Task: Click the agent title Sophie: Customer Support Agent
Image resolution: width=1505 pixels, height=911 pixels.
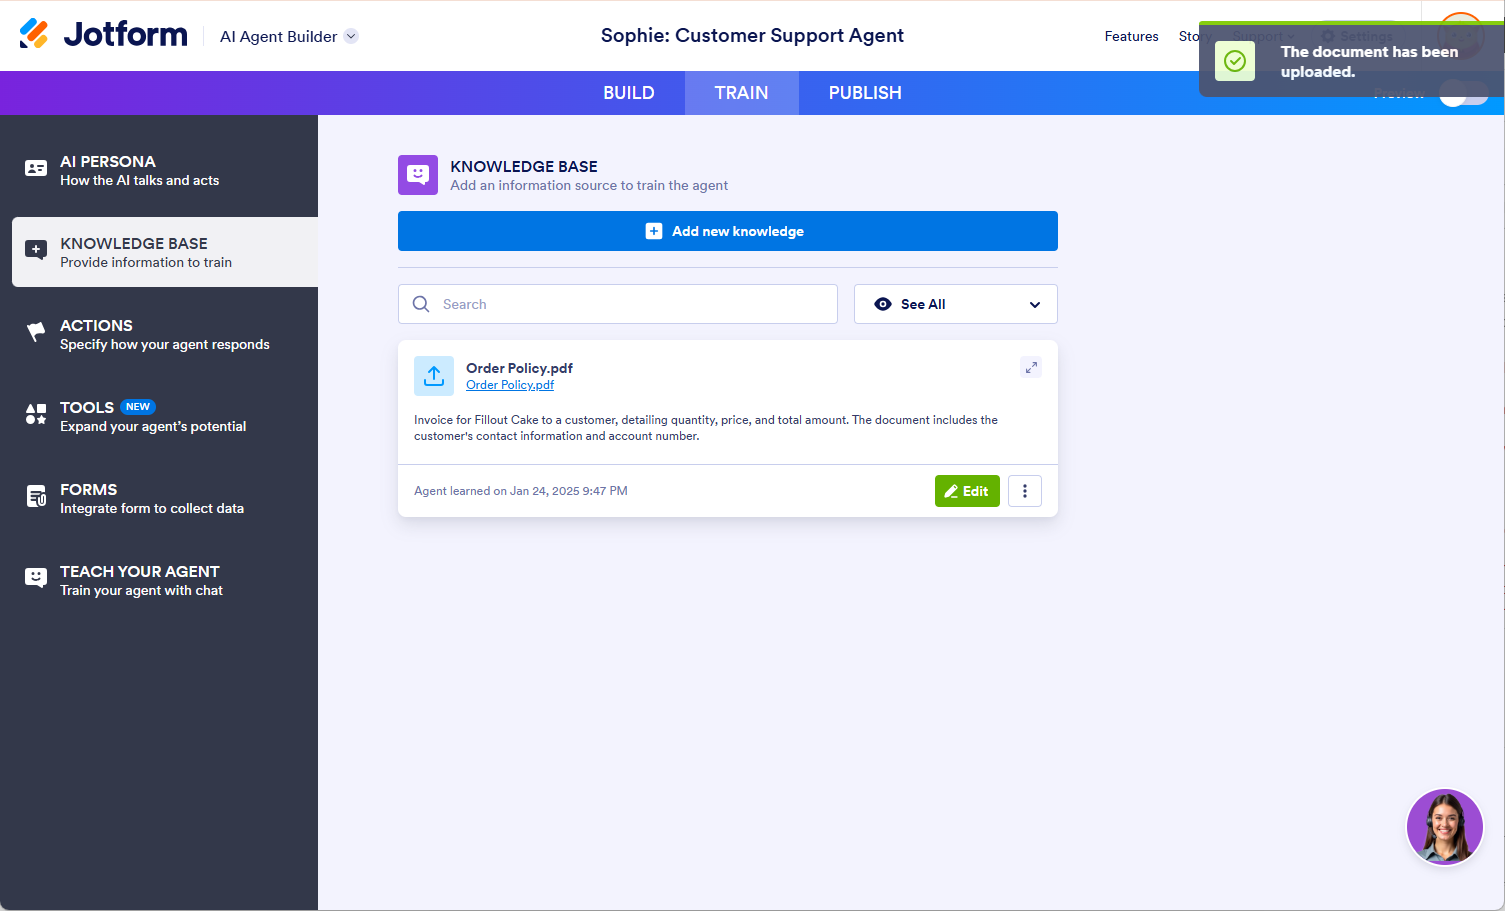Action: click(x=752, y=36)
